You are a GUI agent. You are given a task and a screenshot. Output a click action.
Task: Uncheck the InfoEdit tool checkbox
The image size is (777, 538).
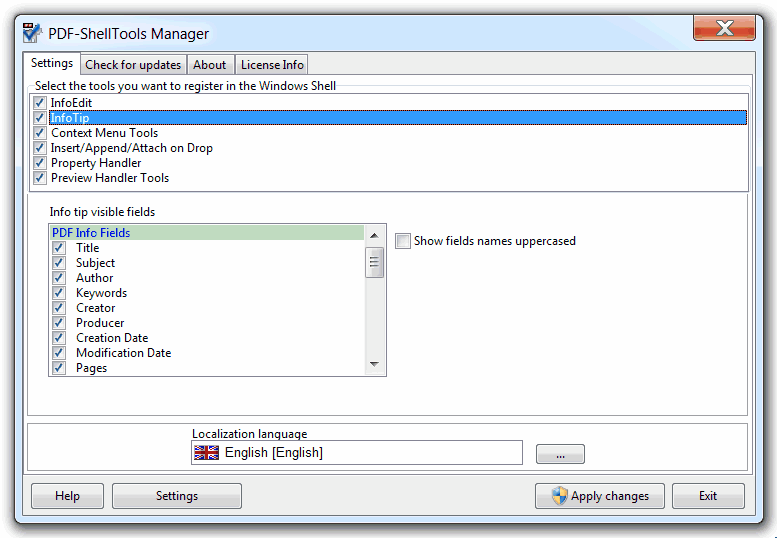[40, 103]
